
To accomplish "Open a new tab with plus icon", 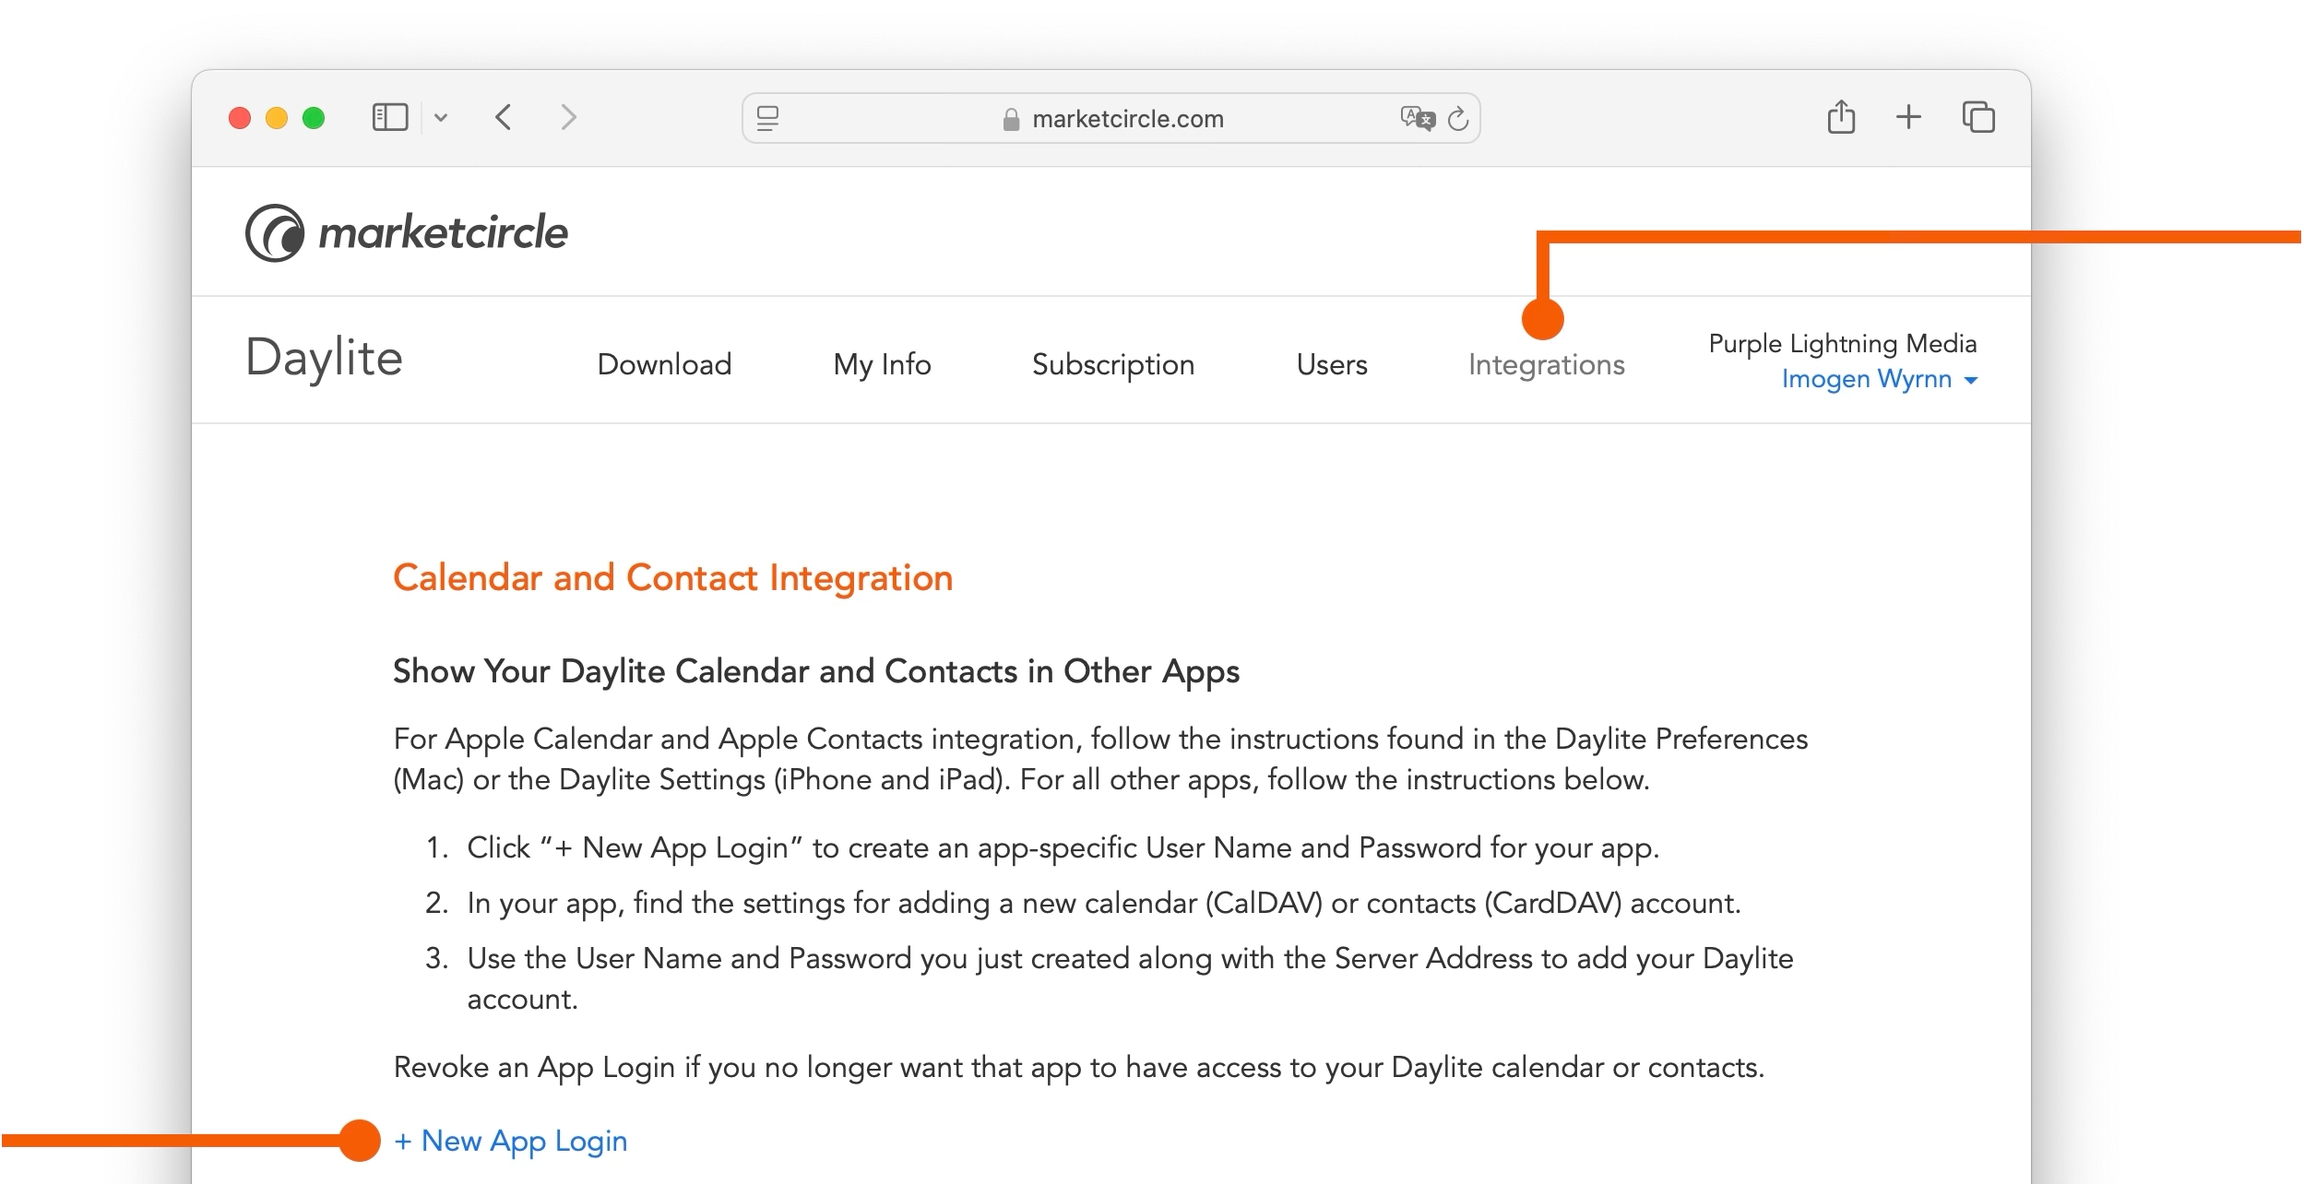I will [x=1908, y=117].
